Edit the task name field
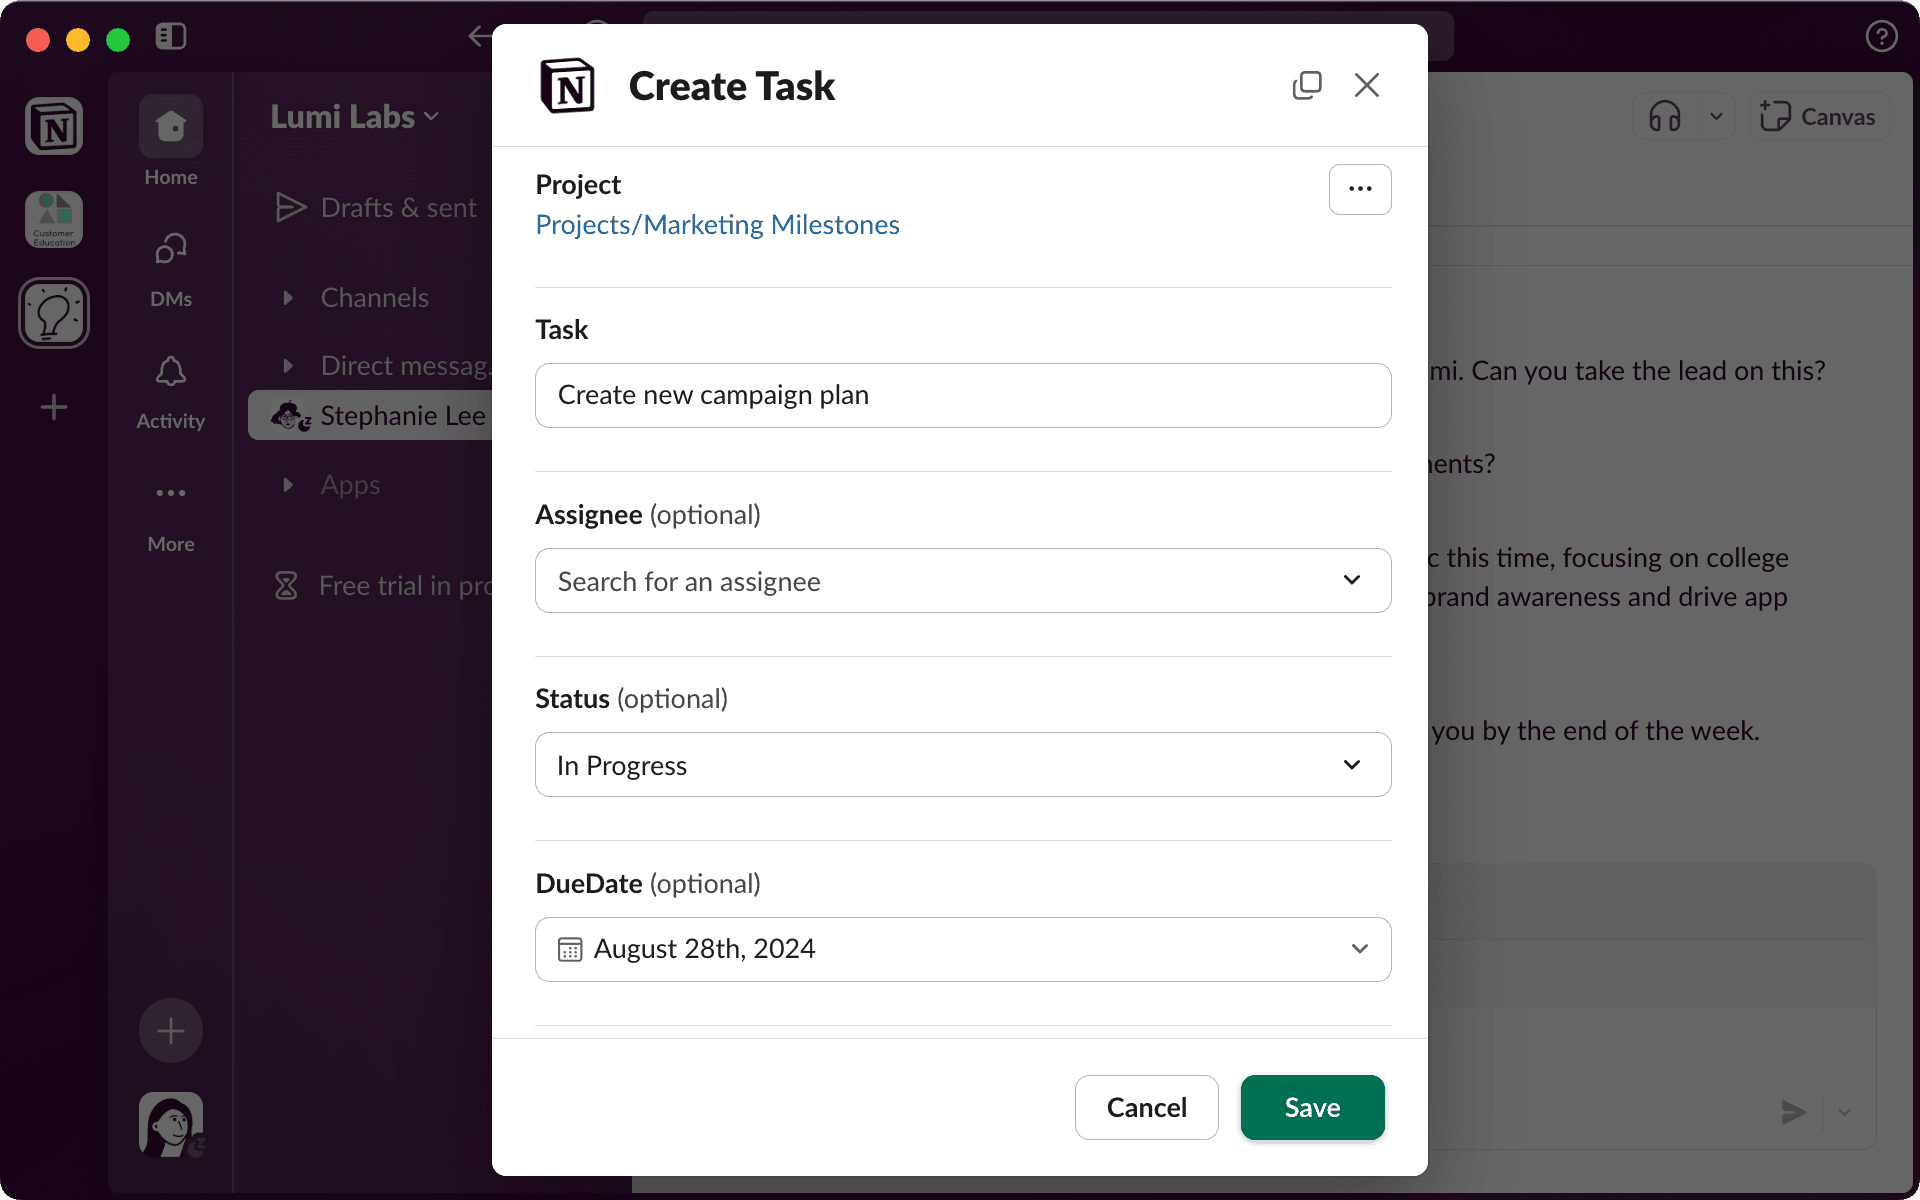Image resolution: width=1920 pixels, height=1200 pixels. [962, 395]
